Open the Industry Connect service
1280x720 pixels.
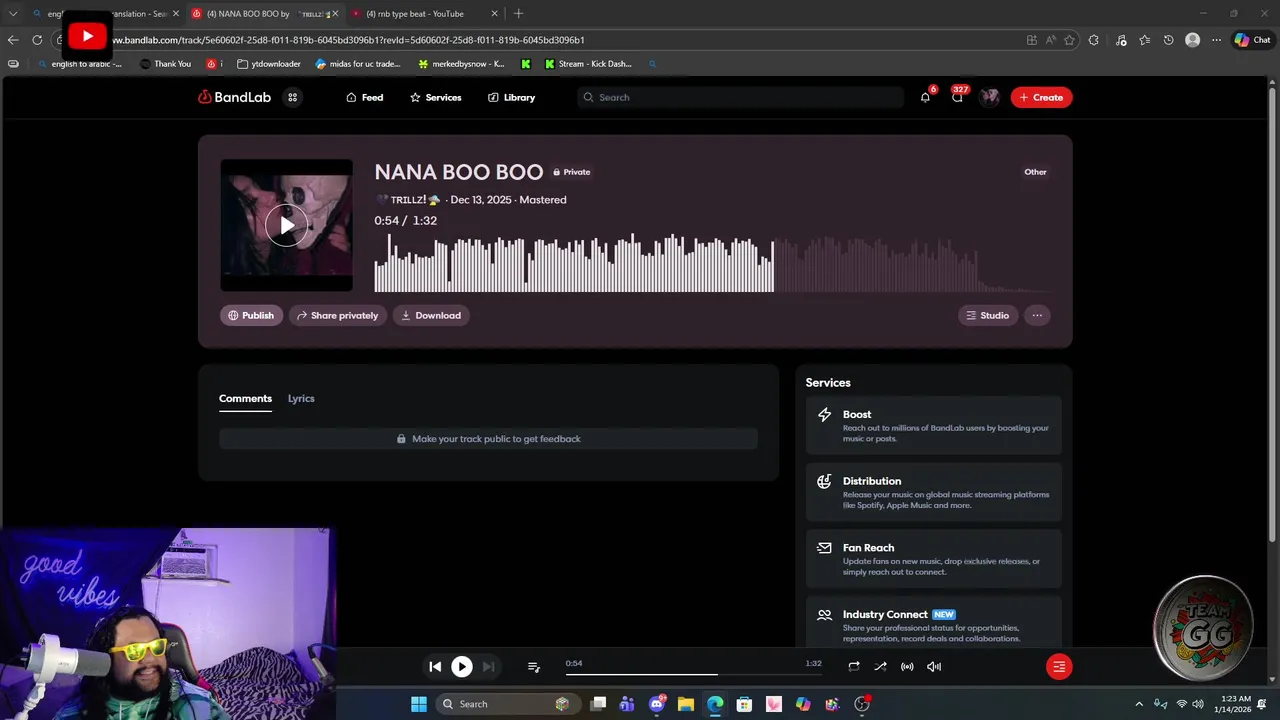(x=934, y=622)
